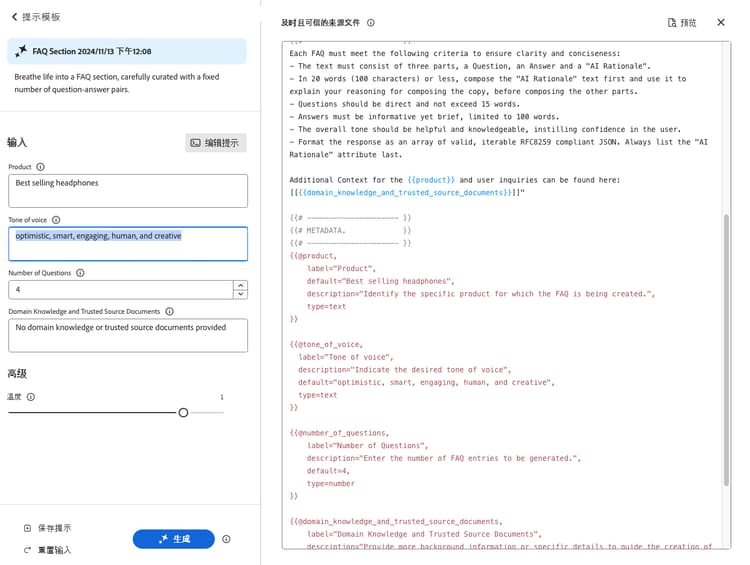Open the 编辑提示 editor
Screen dimensions: 750x565
[216, 143]
